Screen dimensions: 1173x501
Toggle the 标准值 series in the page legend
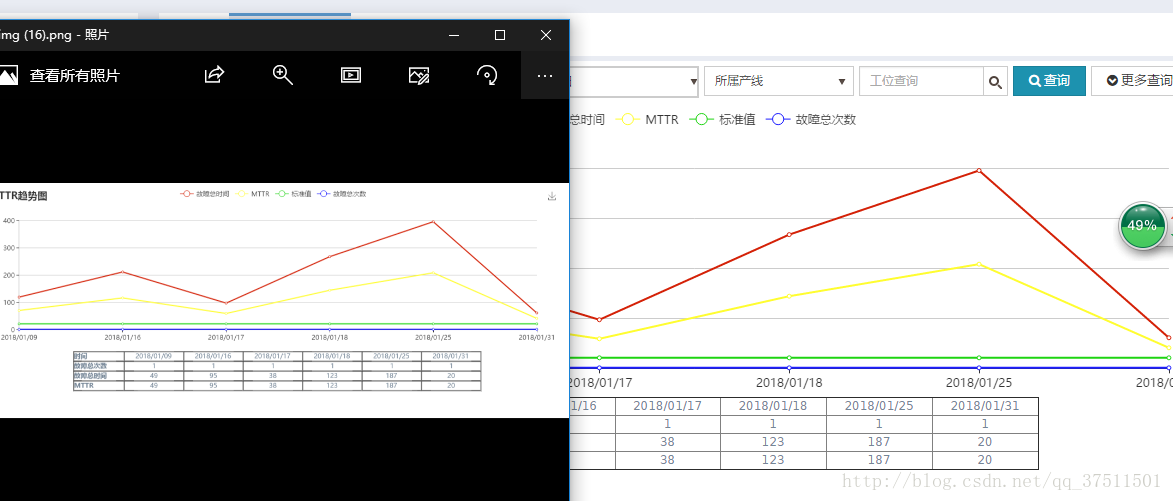(723, 120)
